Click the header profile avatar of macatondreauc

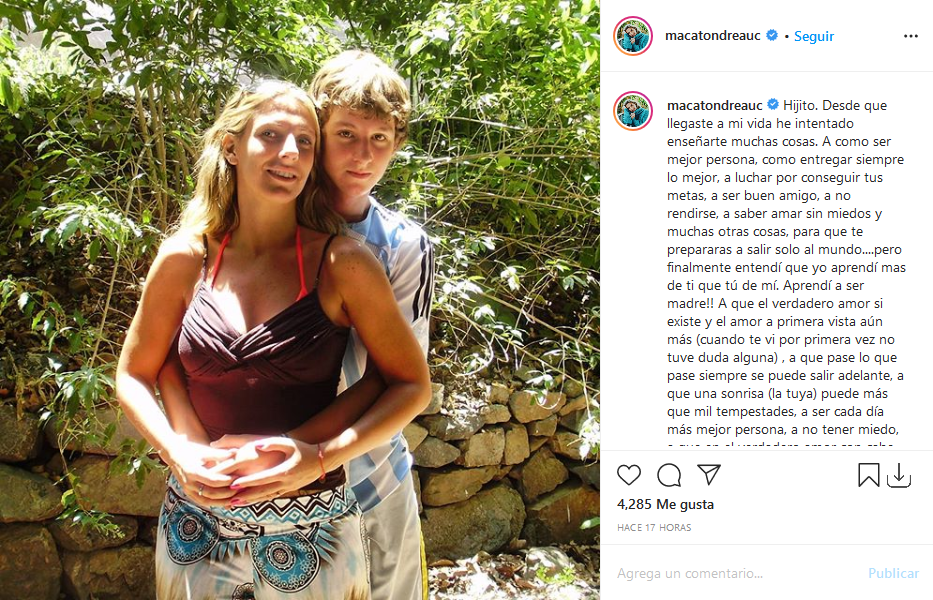coord(633,36)
